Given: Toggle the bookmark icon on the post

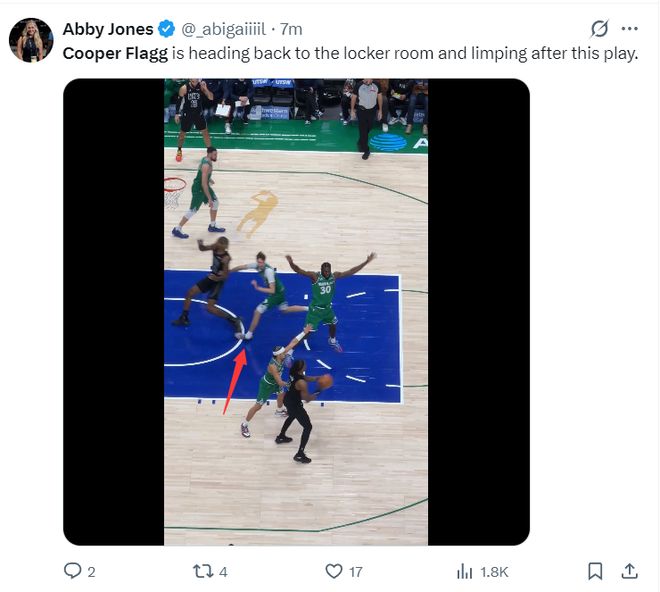Looking at the screenshot, I should (595, 571).
